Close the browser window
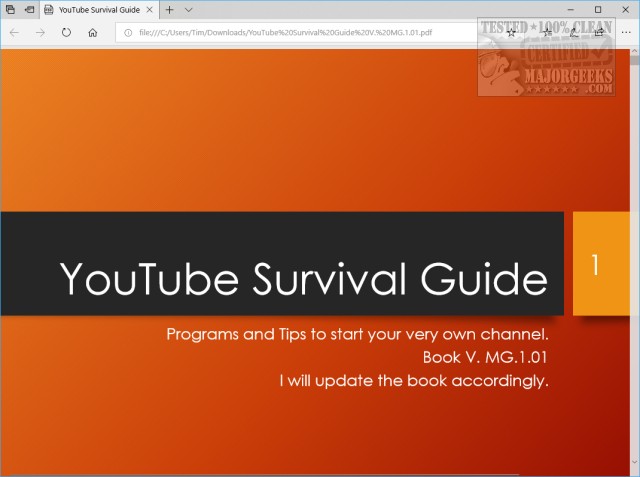Viewport: 640px width, 477px height. [625, 9]
